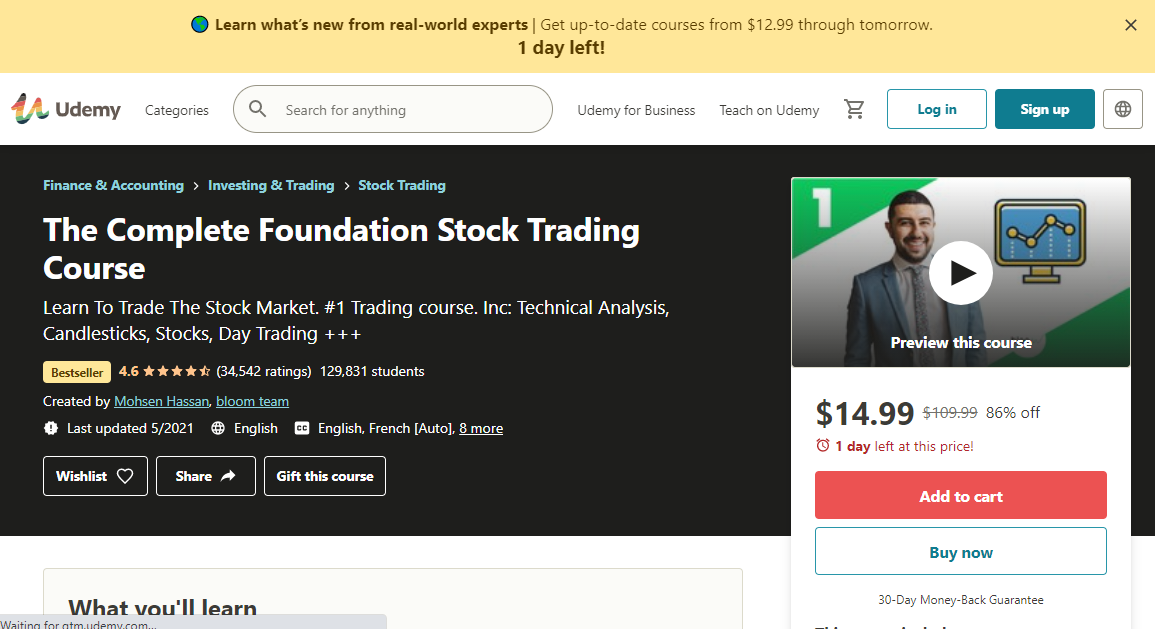1155x629 pixels.
Task: Click the globe icon next to English
Action: coord(218,428)
